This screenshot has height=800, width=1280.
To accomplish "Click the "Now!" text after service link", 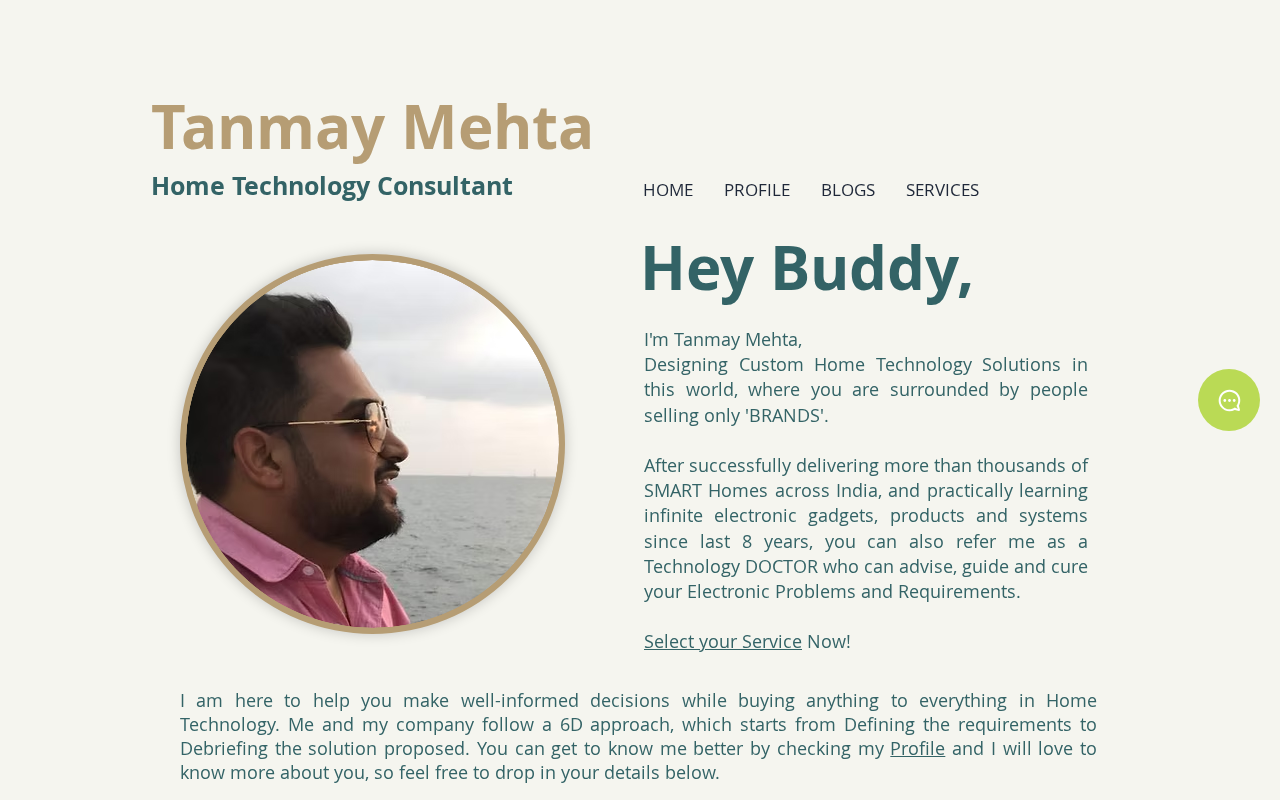I will [829, 642].
